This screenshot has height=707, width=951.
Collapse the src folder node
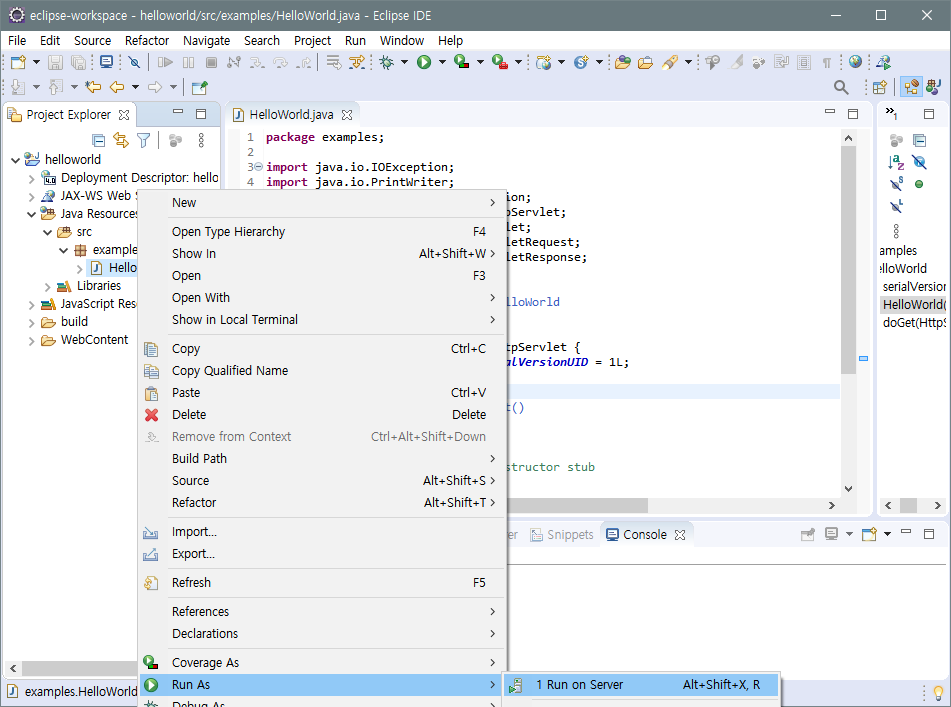click(47, 232)
